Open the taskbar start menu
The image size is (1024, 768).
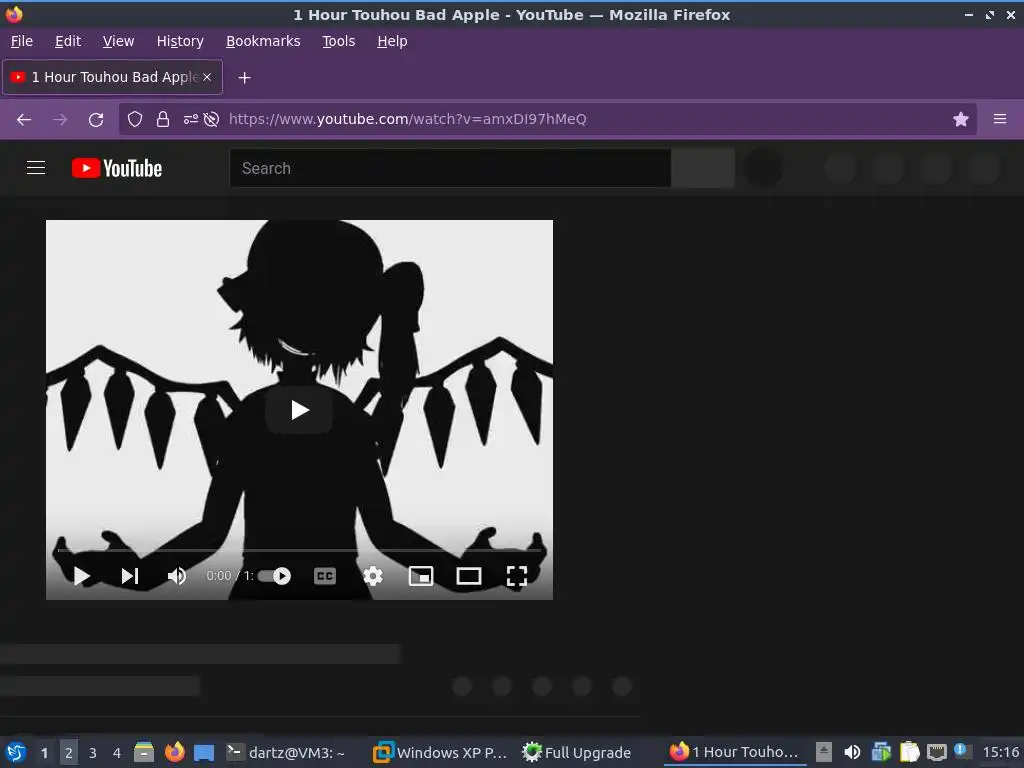[x=16, y=752]
